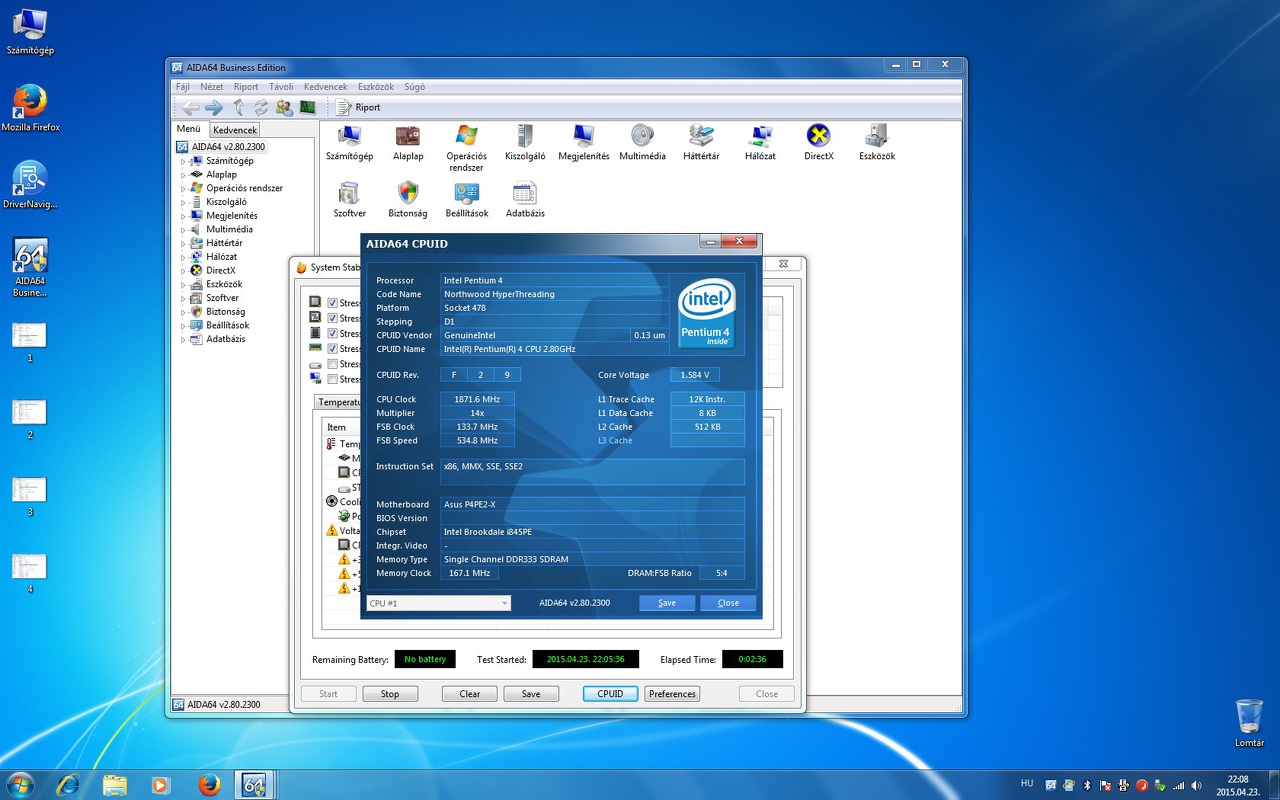Select the AIDA64 Business desktop shortcut
This screenshot has width=1280, height=800.
point(30,267)
